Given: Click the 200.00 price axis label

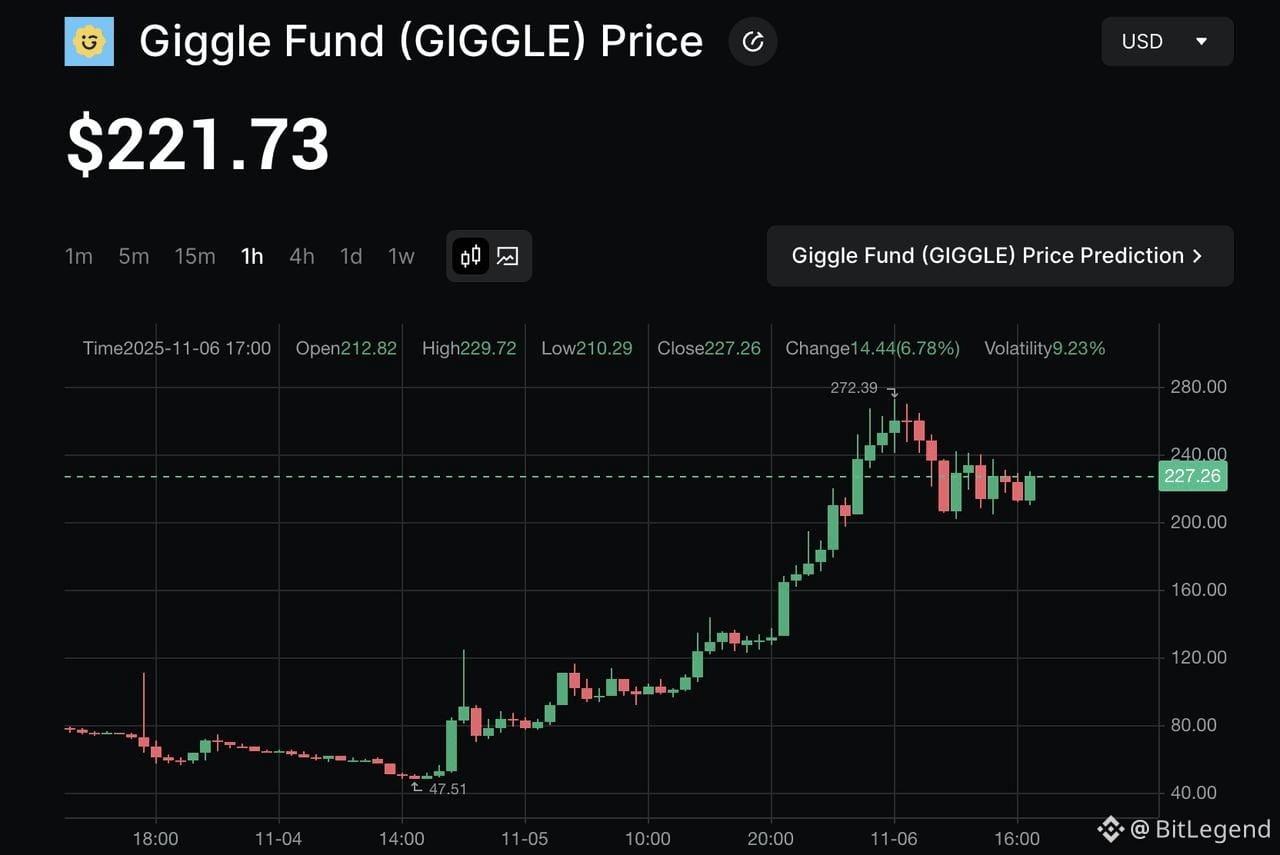Looking at the screenshot, I should (1199, 522).
